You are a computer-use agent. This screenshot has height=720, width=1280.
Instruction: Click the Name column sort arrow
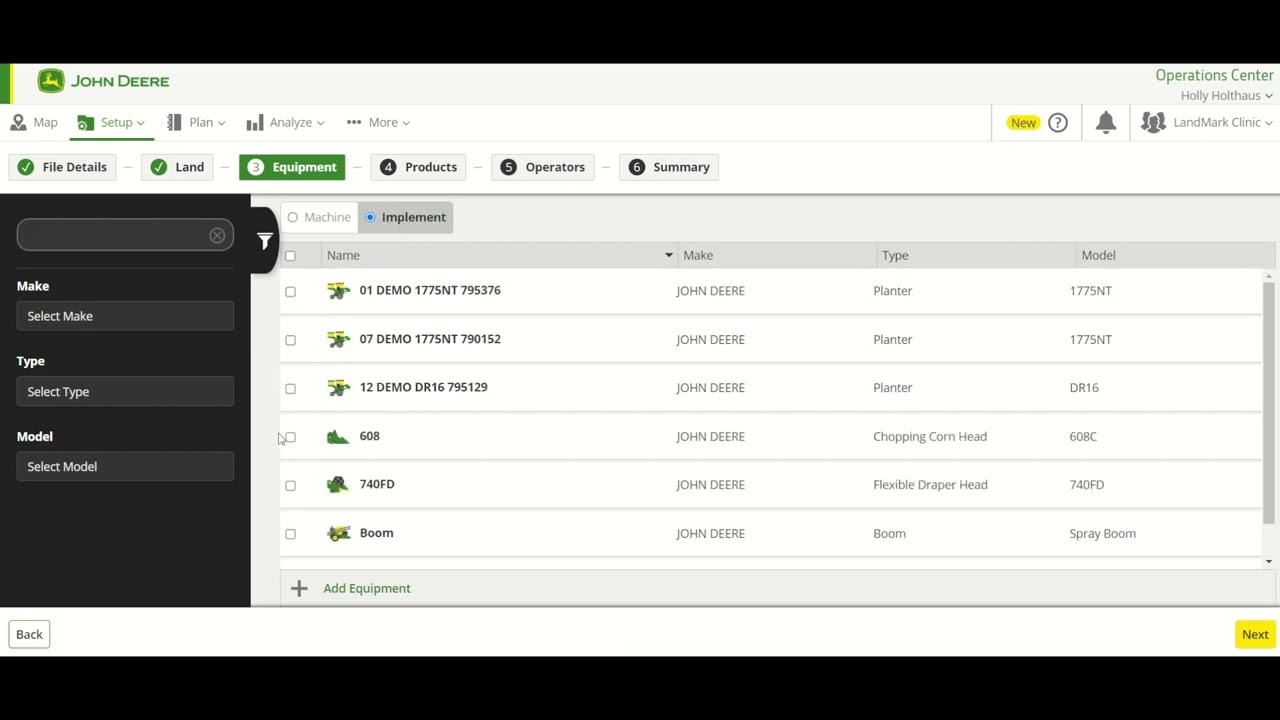click(669, 255)
